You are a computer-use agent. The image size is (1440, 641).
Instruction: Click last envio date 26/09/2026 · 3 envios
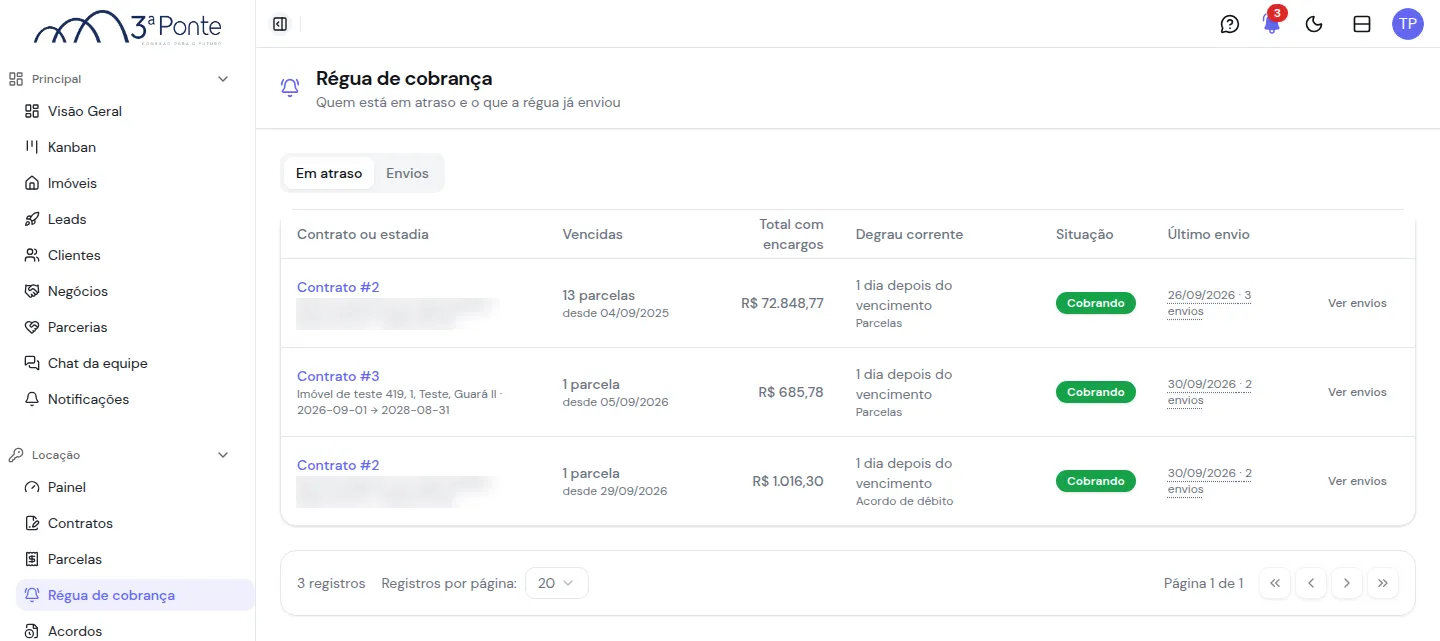click(x=1209, y=303)
